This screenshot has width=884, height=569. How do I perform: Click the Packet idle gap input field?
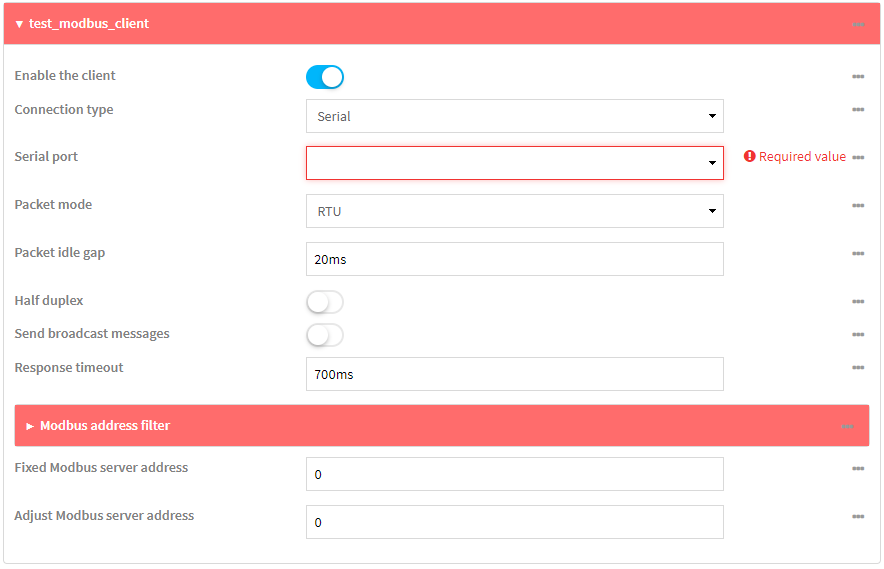pos(514,259)
